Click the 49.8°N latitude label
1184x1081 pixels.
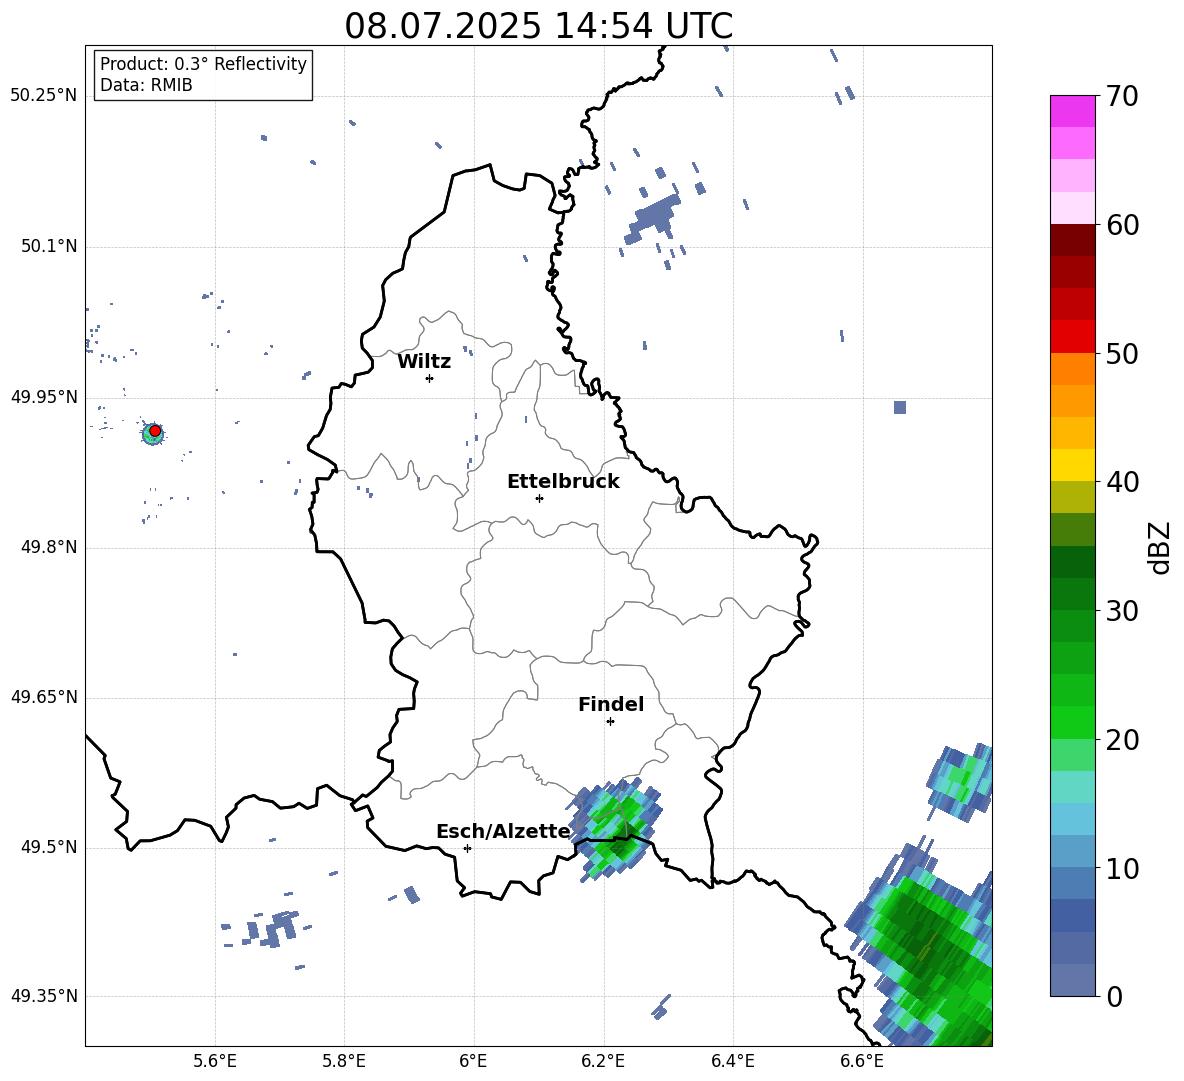49,547
